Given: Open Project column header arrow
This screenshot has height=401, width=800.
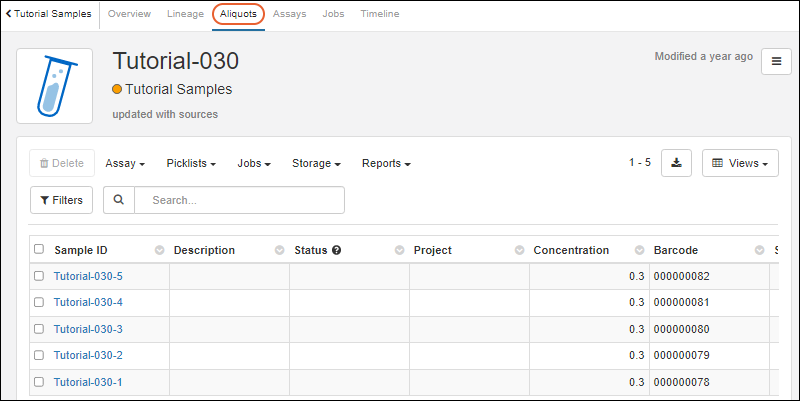Looking at the screenshot, I should click(519, 250).
